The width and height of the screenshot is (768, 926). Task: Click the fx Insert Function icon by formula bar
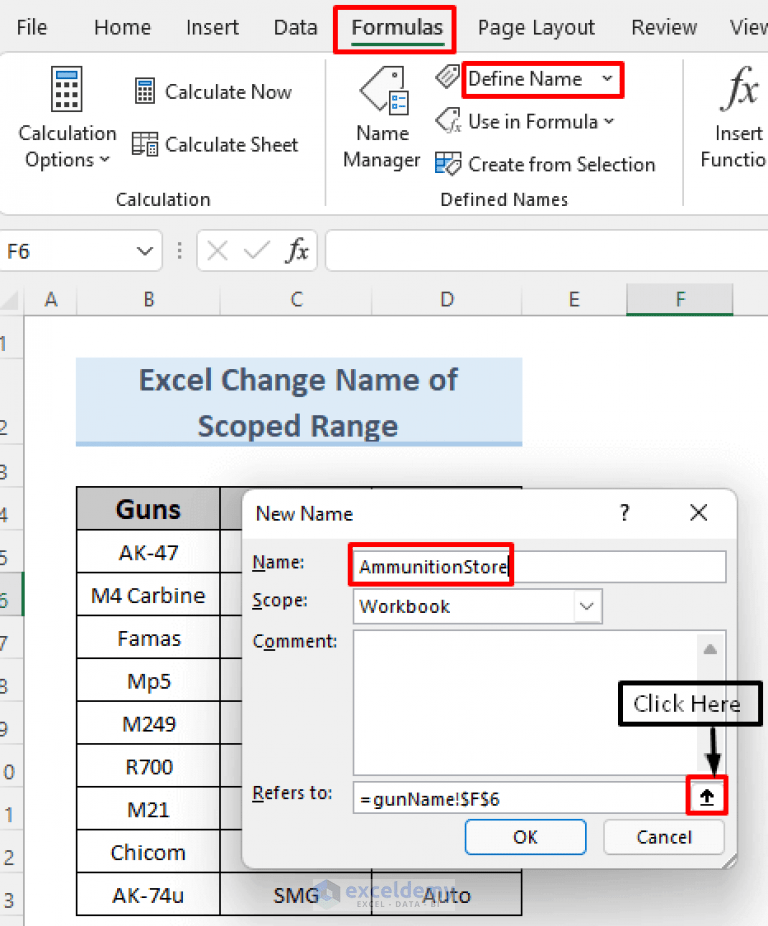click(x=297, y=251)
